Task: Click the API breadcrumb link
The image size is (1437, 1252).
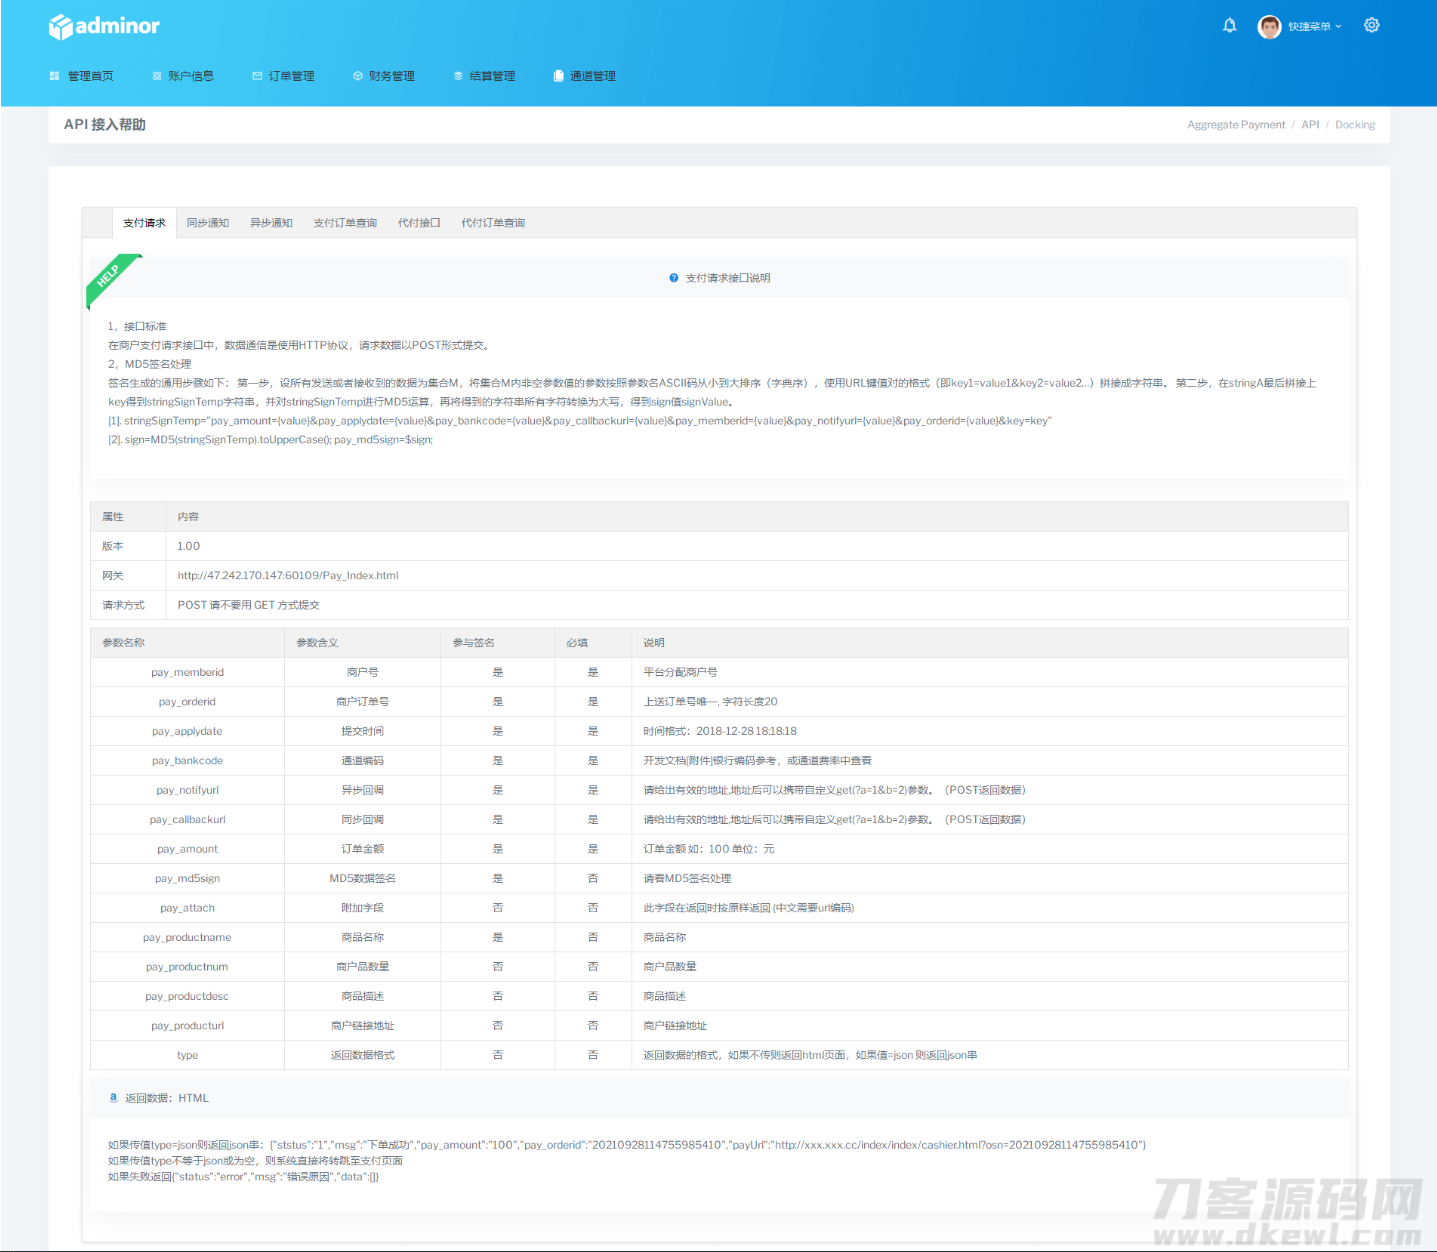Action: (1310, 125)
